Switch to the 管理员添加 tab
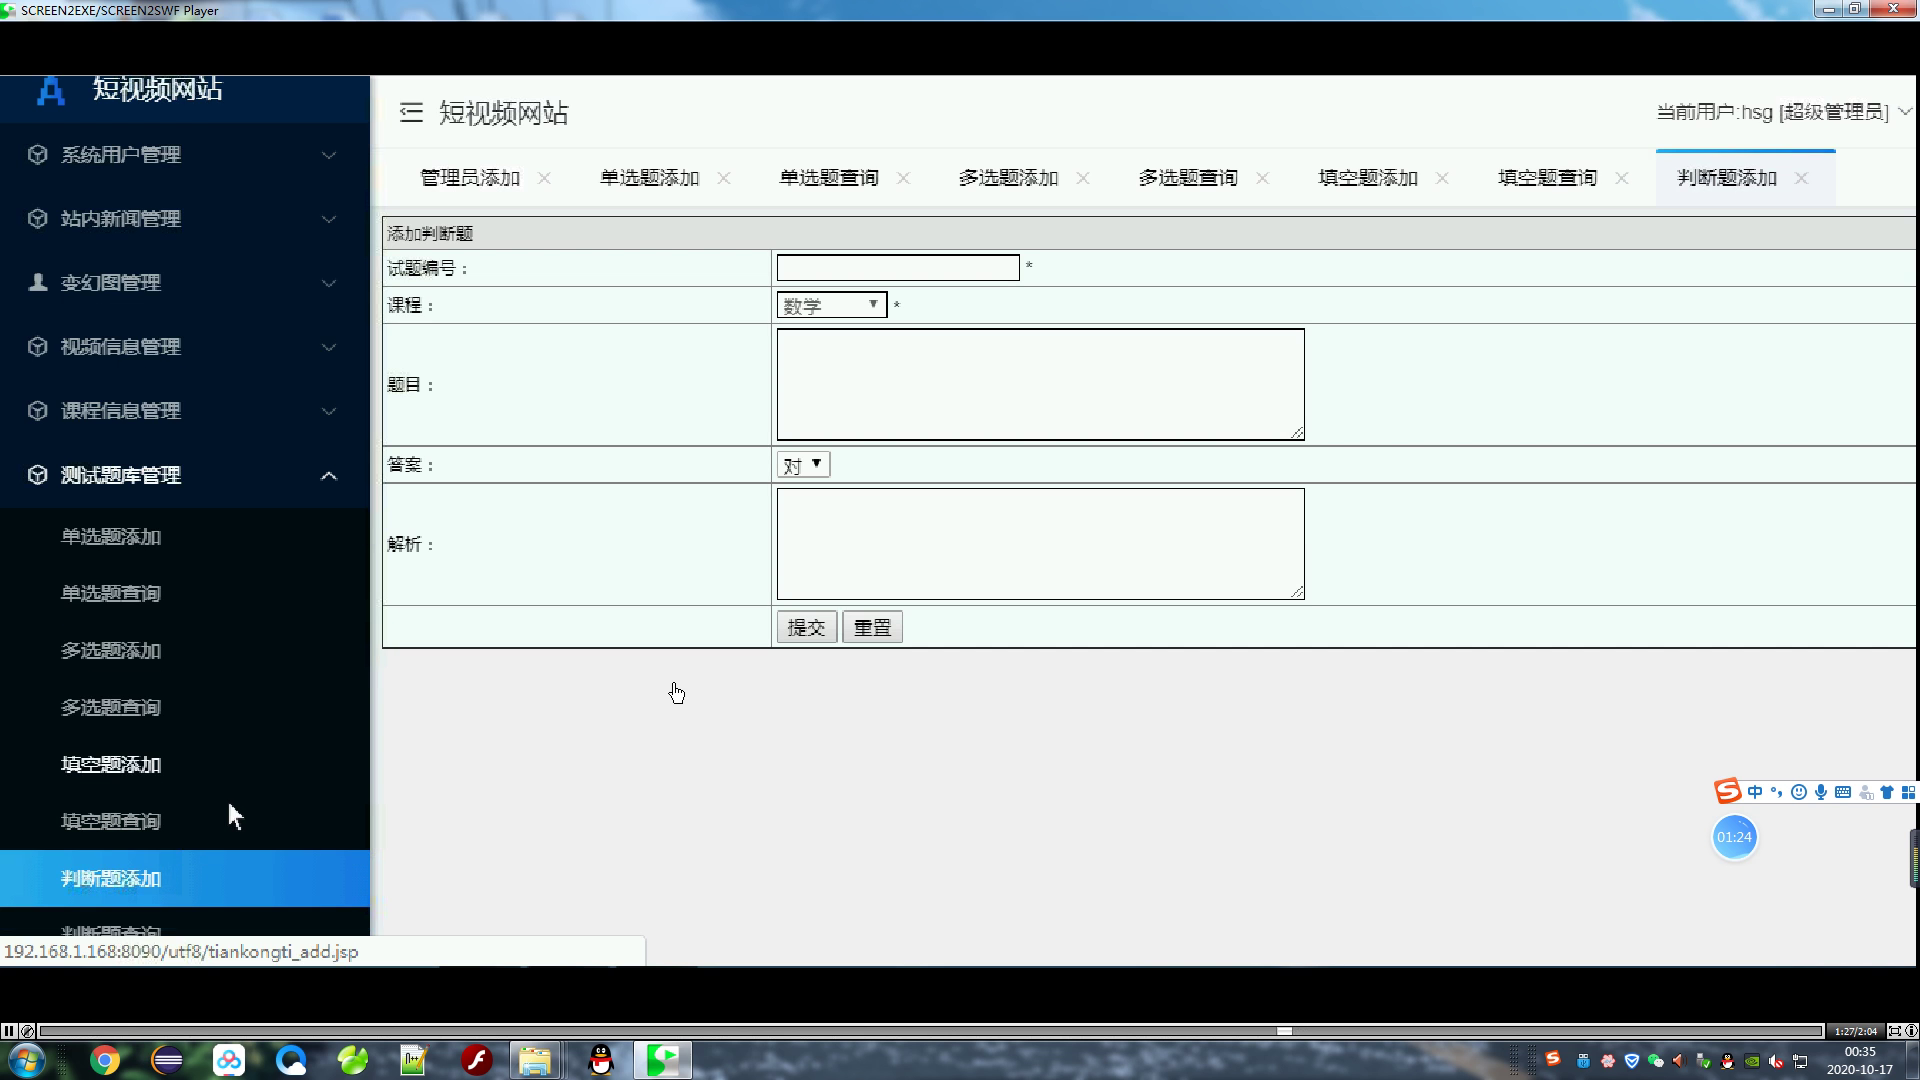 tap(470, 178)
